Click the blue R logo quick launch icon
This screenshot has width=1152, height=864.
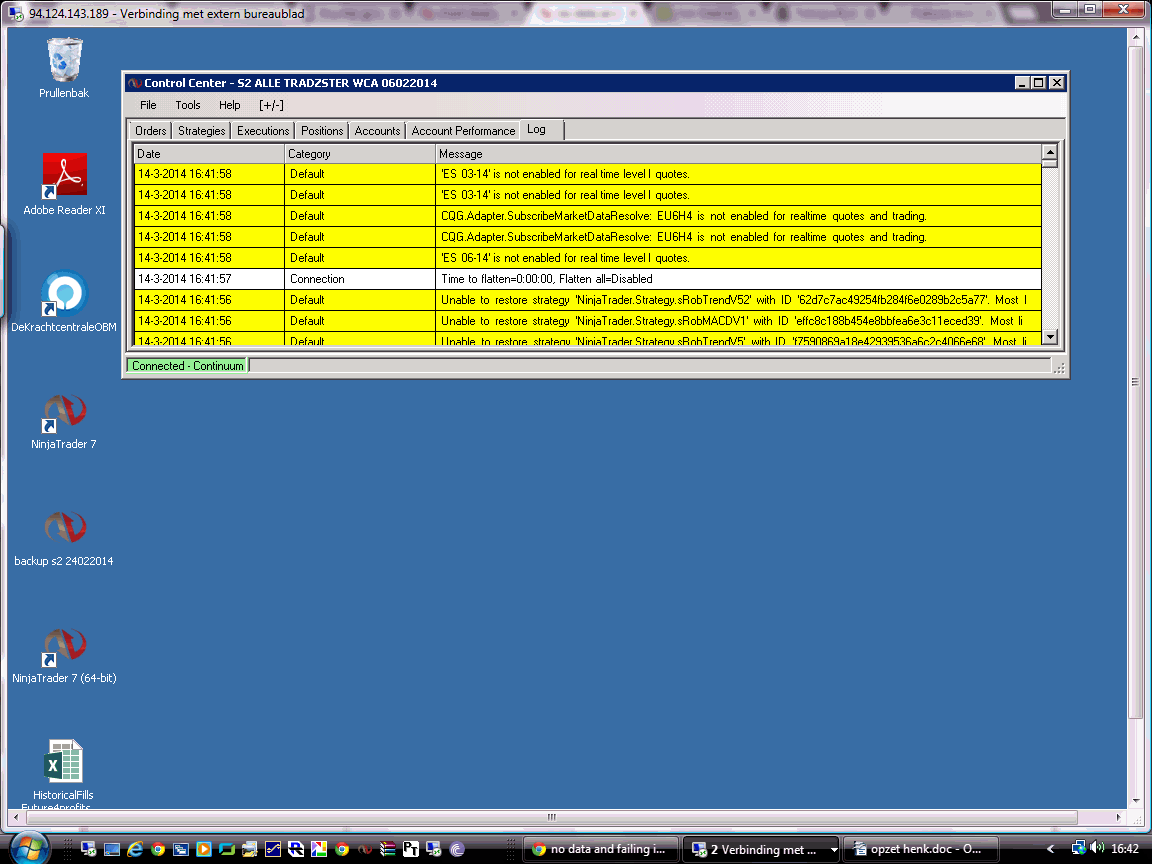pyautogui.click(x=296, y=849)
